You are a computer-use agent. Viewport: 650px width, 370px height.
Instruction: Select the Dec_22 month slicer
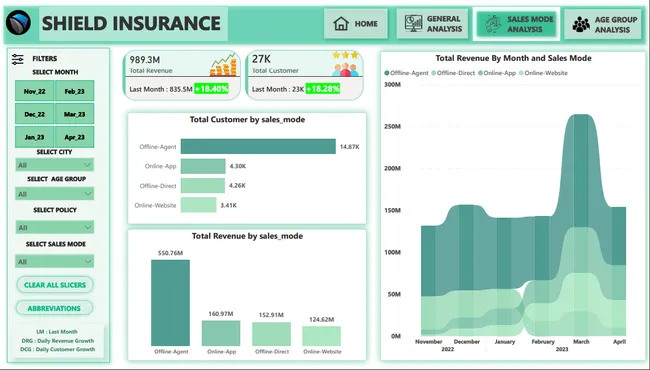[x=34, y=114]
